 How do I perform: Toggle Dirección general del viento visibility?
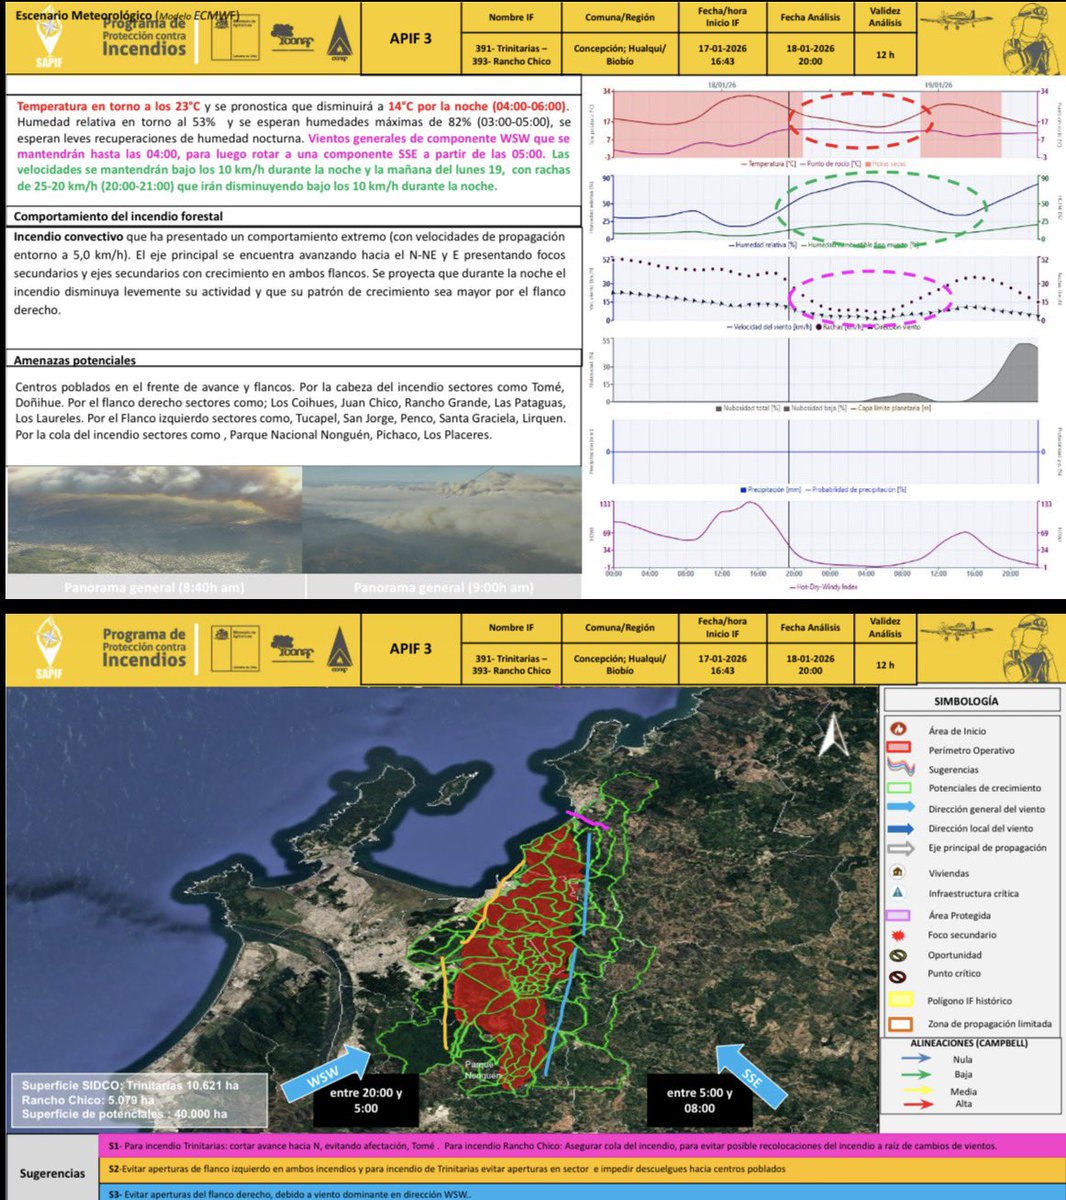coord(899,808)
